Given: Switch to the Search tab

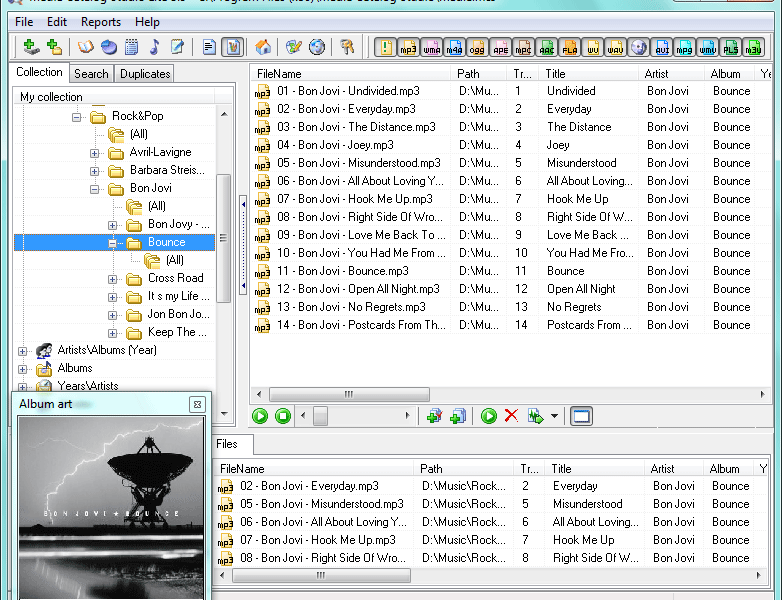Looking at the screenshot, I should (91, 74).
